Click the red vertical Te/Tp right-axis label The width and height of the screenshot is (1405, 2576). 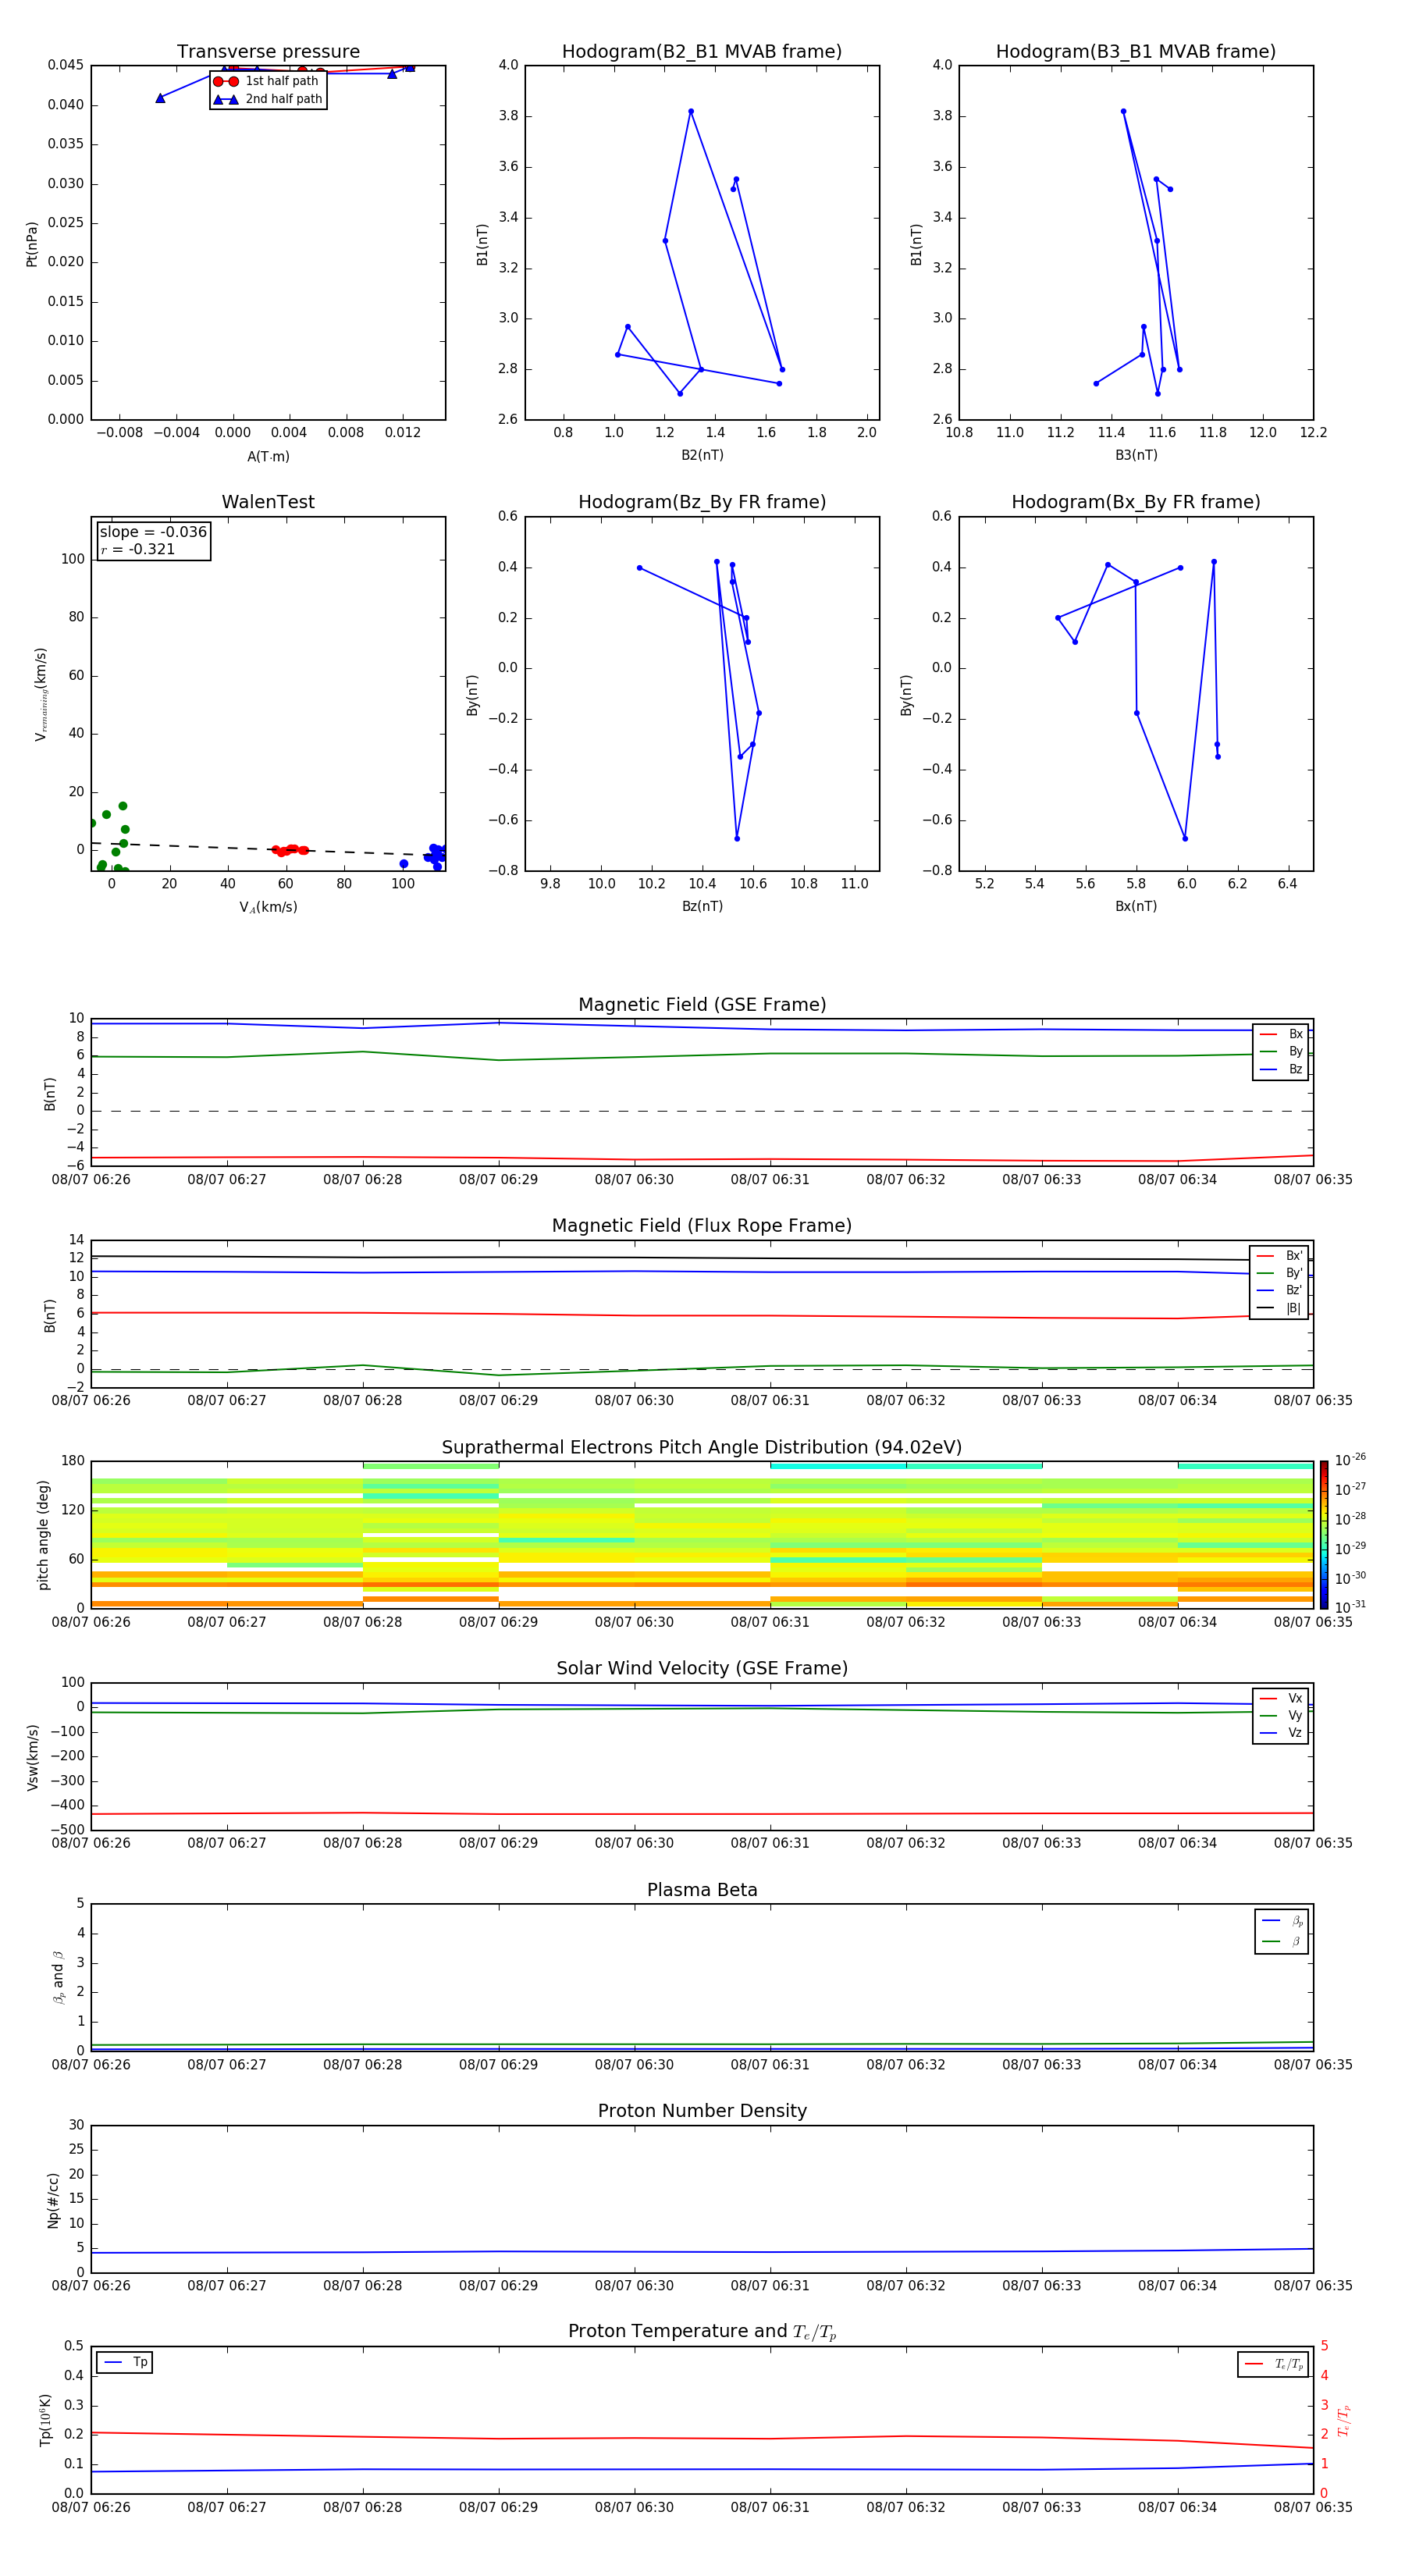(1344, 2421)
